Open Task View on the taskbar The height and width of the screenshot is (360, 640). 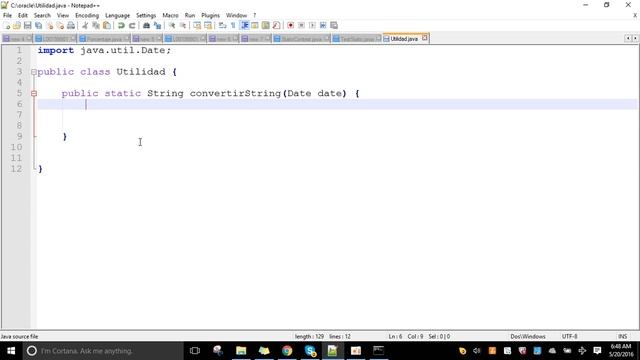click(195, 351)
